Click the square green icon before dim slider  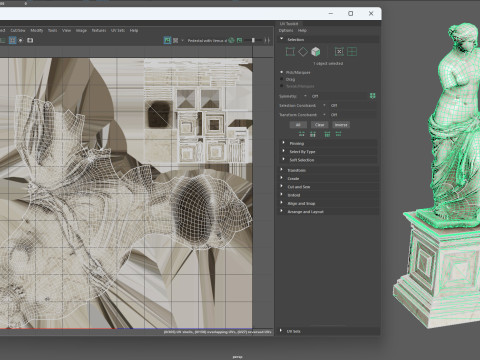point(239,40)
